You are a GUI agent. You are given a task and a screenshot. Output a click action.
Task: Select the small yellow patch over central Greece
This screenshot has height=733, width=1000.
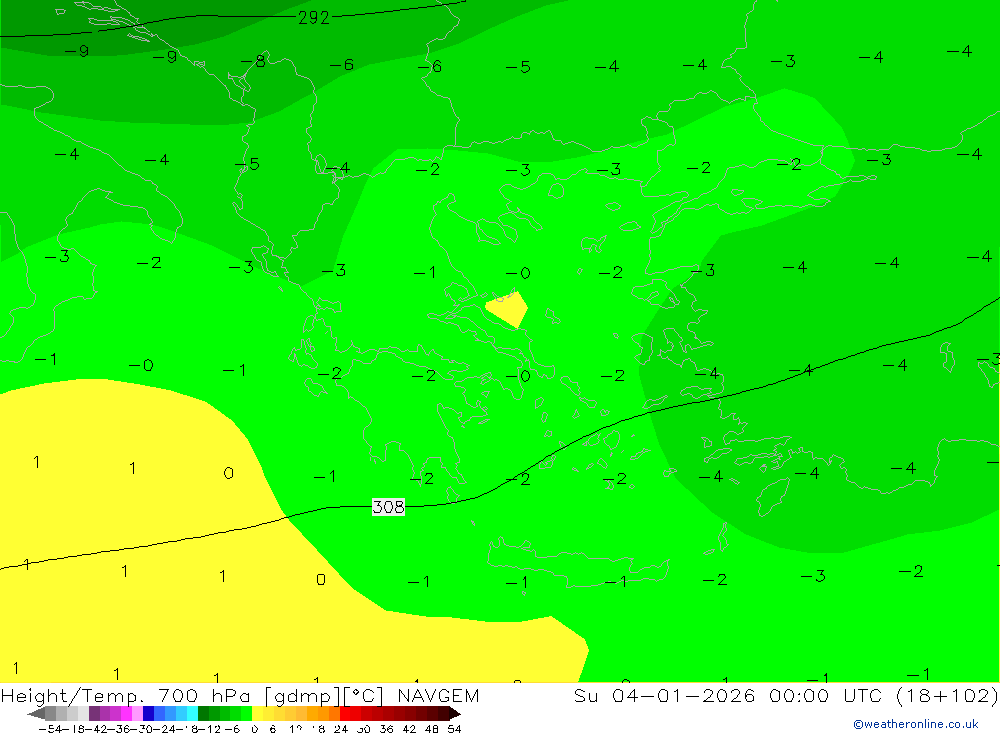[507, 309]
